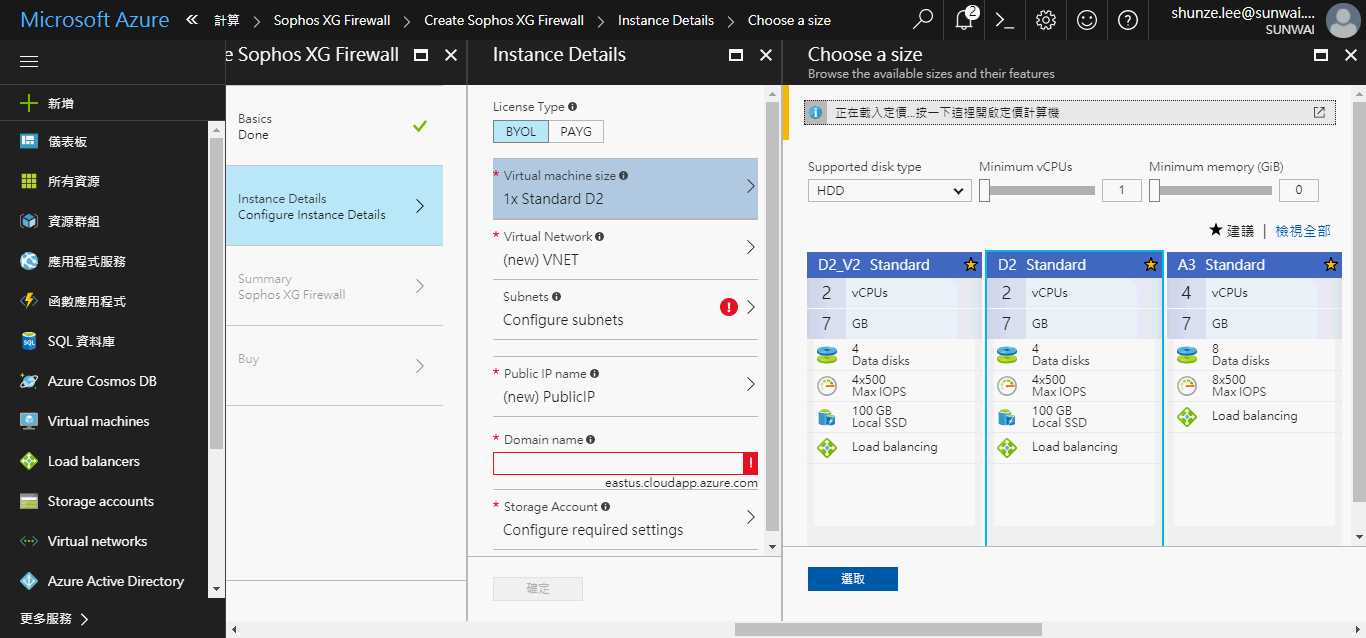Go to Instance Details breadcrumb

[x=666, y=20]
